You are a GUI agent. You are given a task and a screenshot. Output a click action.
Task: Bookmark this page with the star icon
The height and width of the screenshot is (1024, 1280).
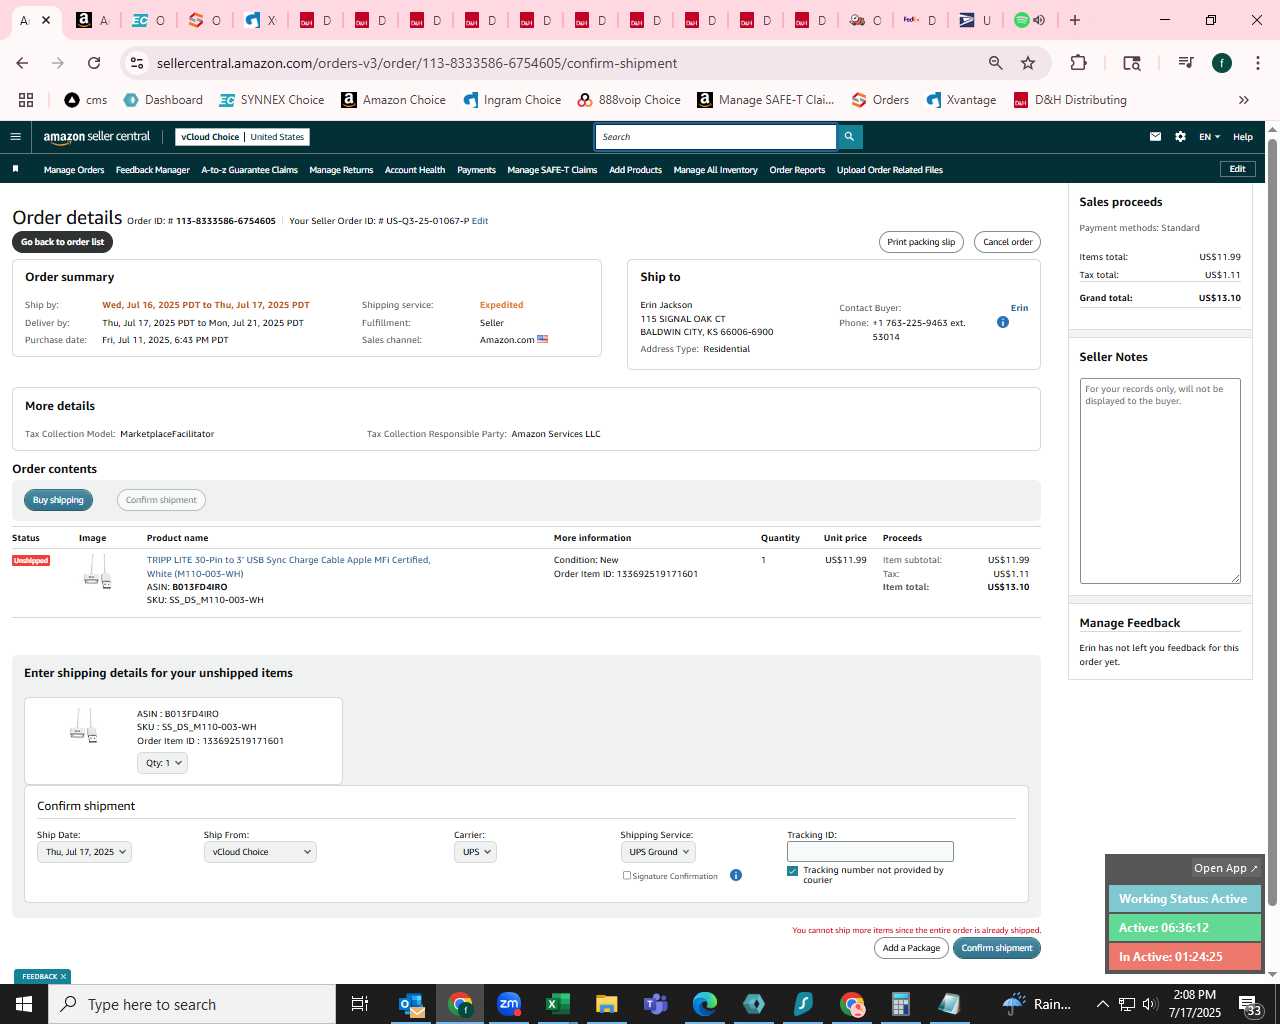pos(1028,63)
